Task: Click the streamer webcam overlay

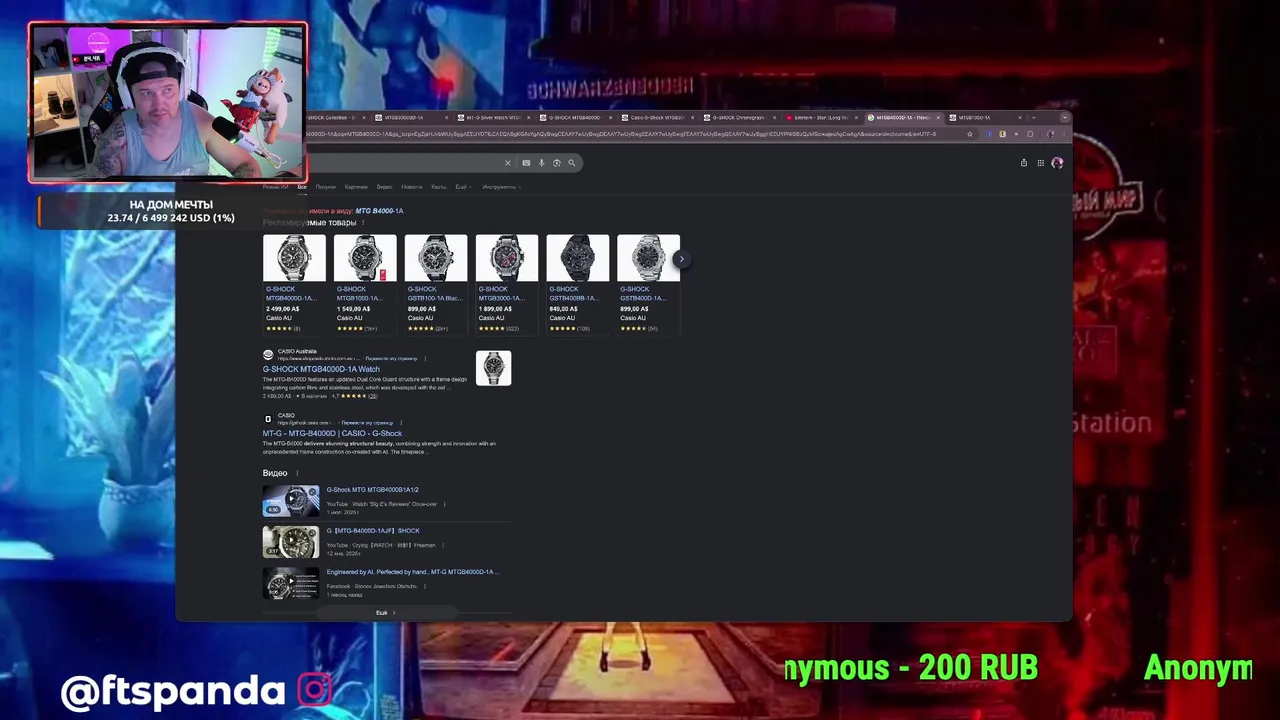Action: [168, 103]
